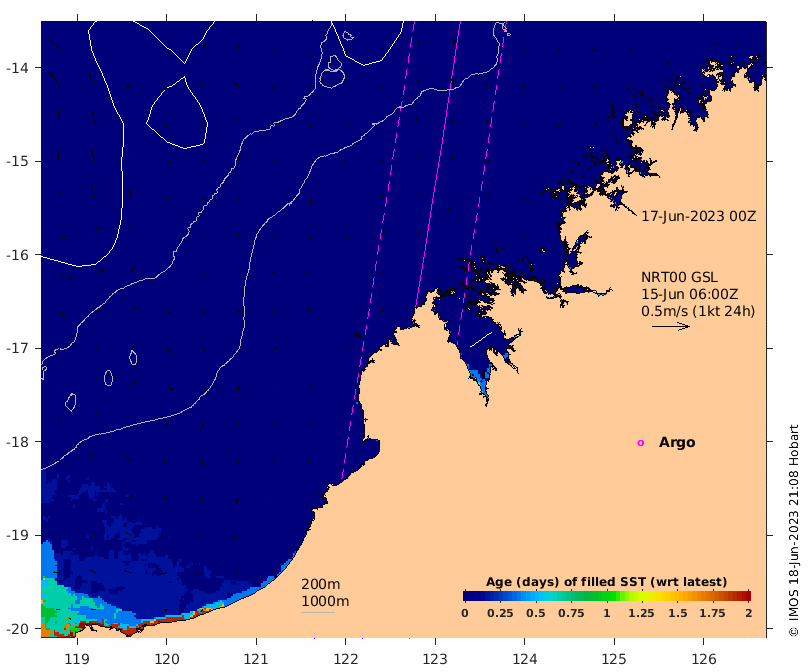This screenshot has width=810, height=672.
Task: Click the NRT00 GSL text label
Action: pyautogui.click(x=679, y=277)
